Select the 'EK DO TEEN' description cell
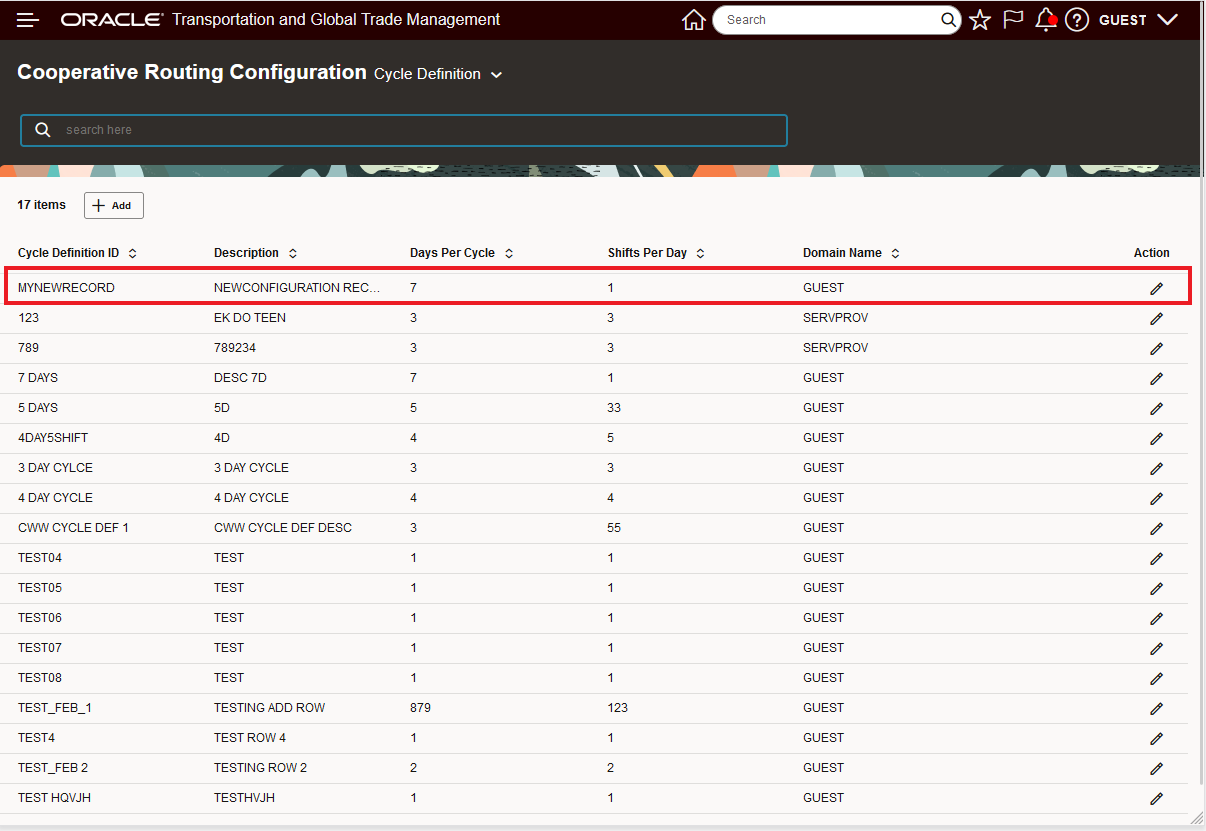Viewport: 1206px width, 831px height. point(250,318)
